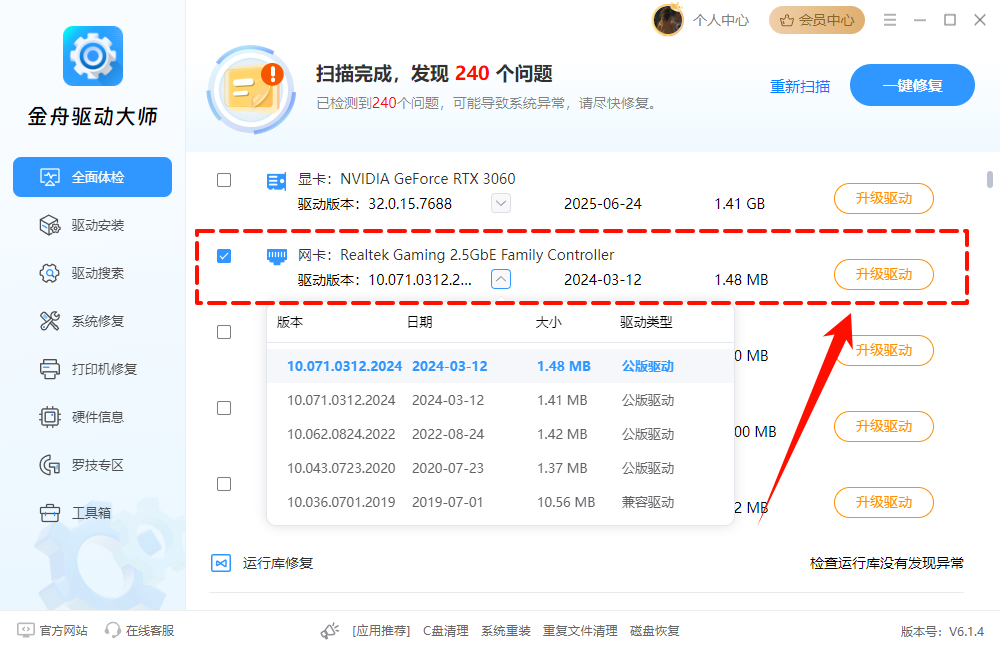Click the 运行库修复 icon

tap(221, 563)
